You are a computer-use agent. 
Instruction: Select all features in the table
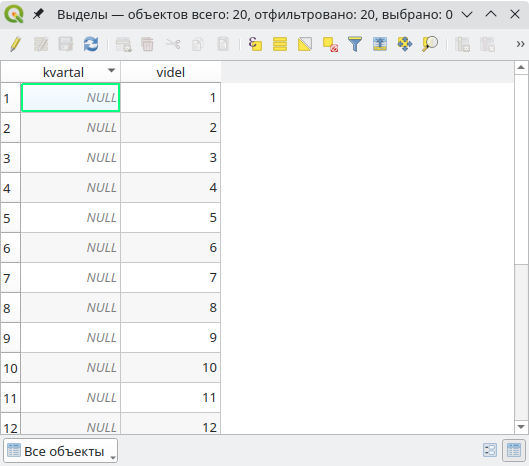point(280,44)
